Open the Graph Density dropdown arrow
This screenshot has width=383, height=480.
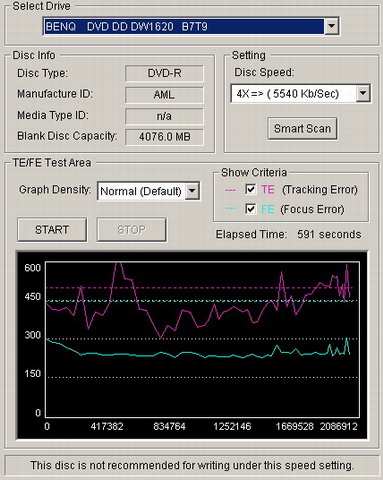[x=192, y=191]
